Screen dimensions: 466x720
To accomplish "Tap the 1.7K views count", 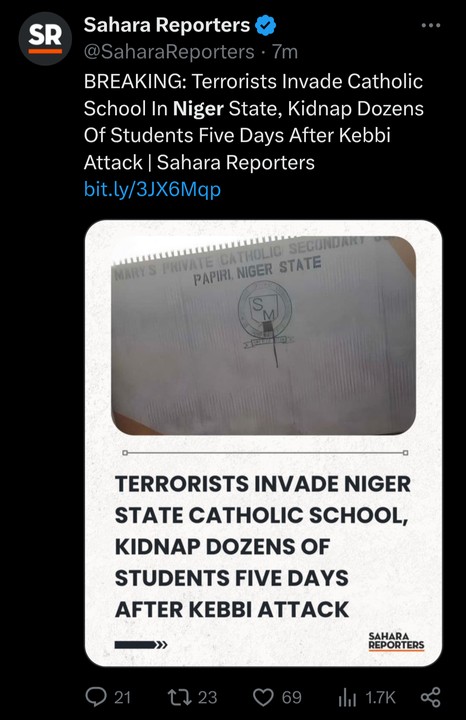I will pos(380,698).
